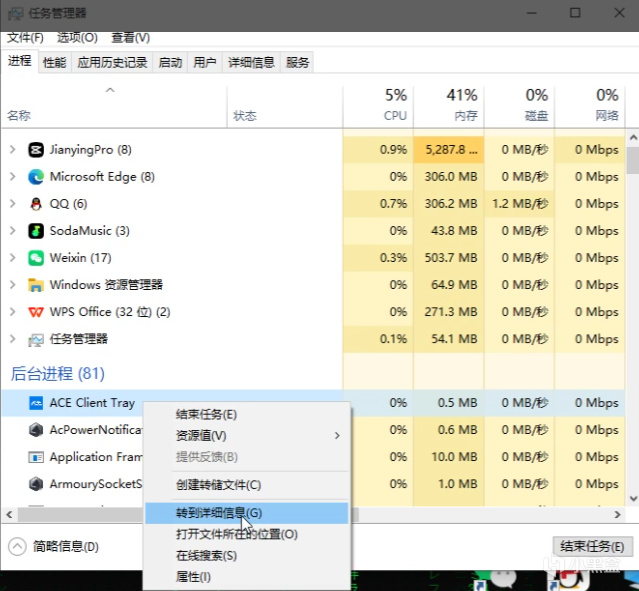Sort by the 内存 column header
The width and height of the screenshot is (639, 591).
tap(449, 106)
